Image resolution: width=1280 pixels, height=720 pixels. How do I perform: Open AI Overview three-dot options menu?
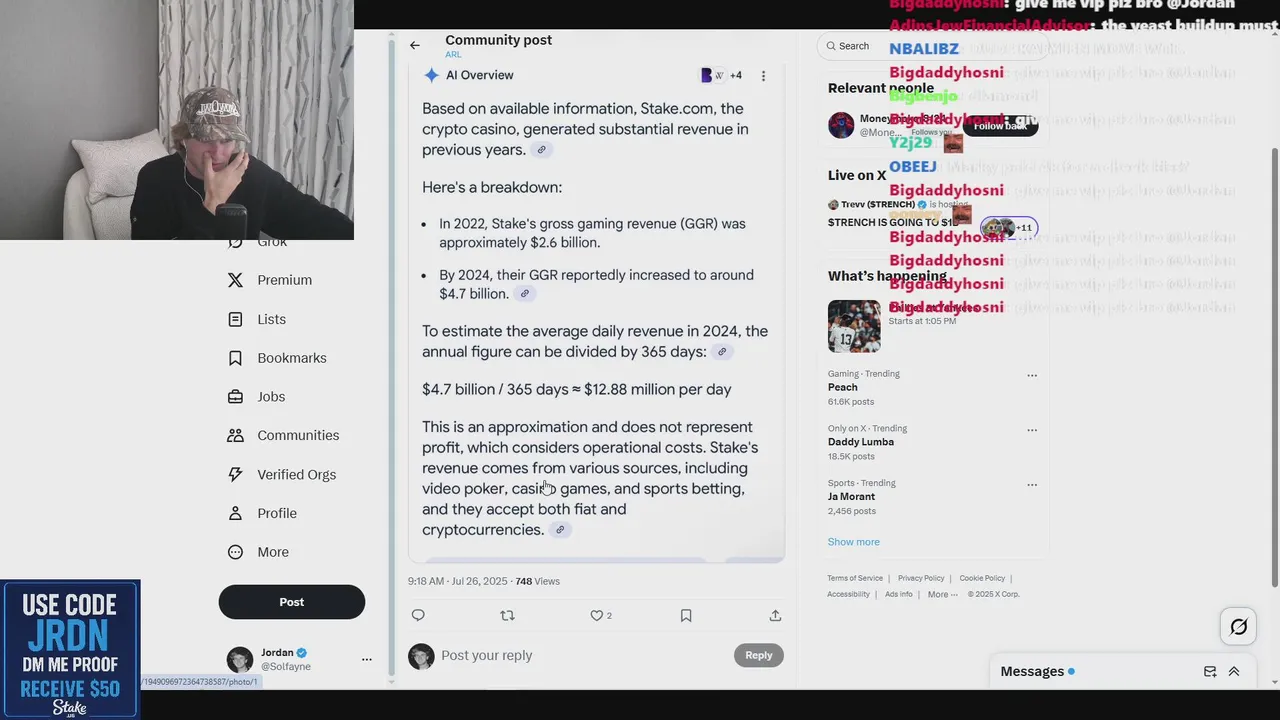point(763,76)
